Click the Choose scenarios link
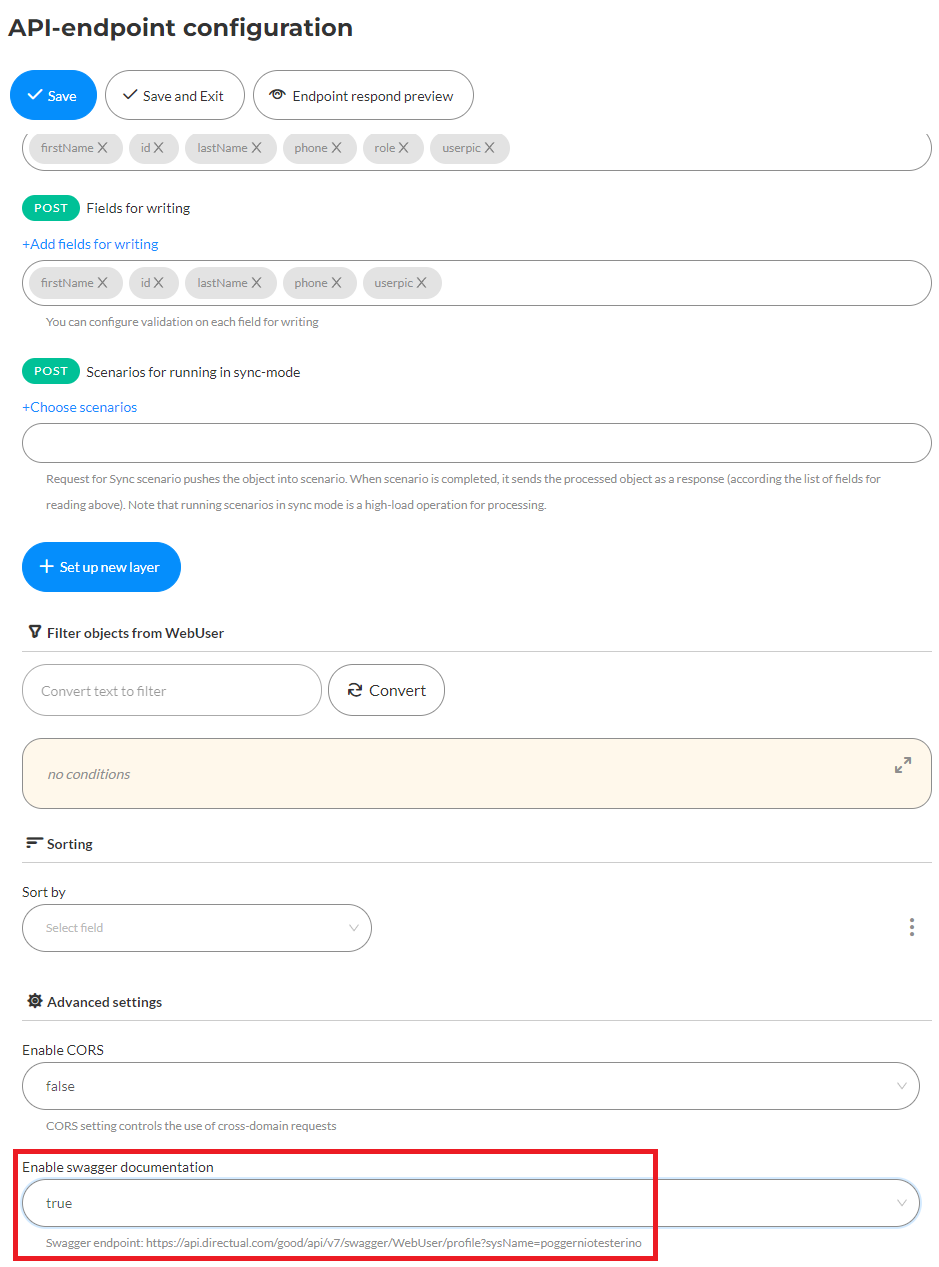 pos(80,407)
